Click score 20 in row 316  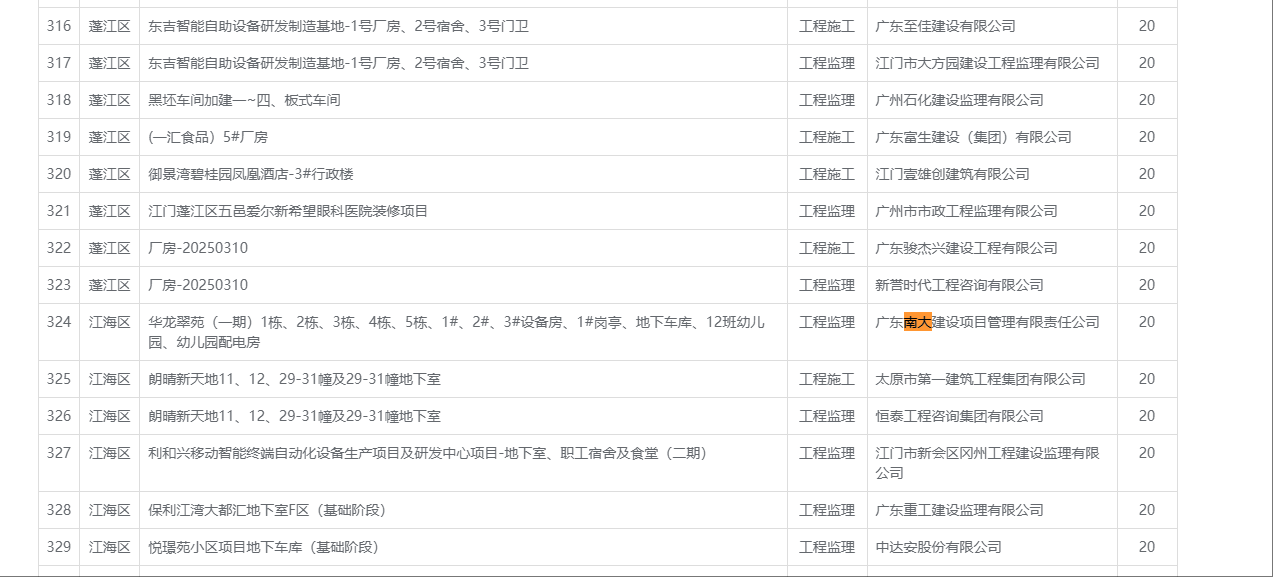point(1146,26)
